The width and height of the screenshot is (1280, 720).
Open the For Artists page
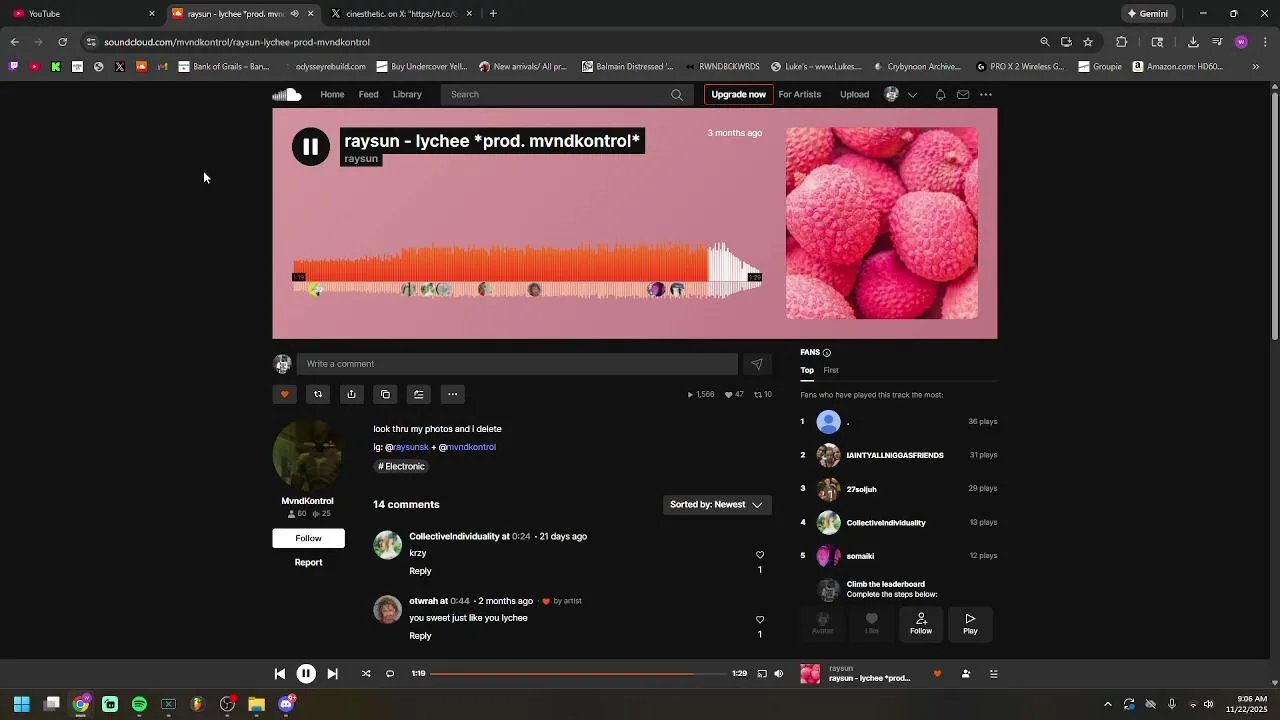(x=800, y=95)
